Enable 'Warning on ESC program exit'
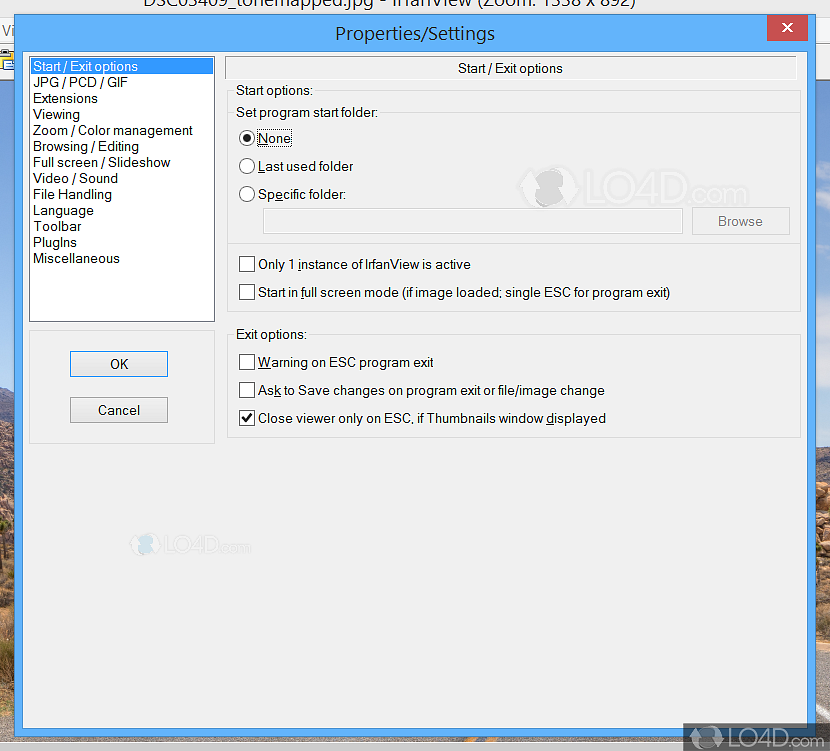The width and height of the screenshot is (830, 751). [x=247, y=362]
